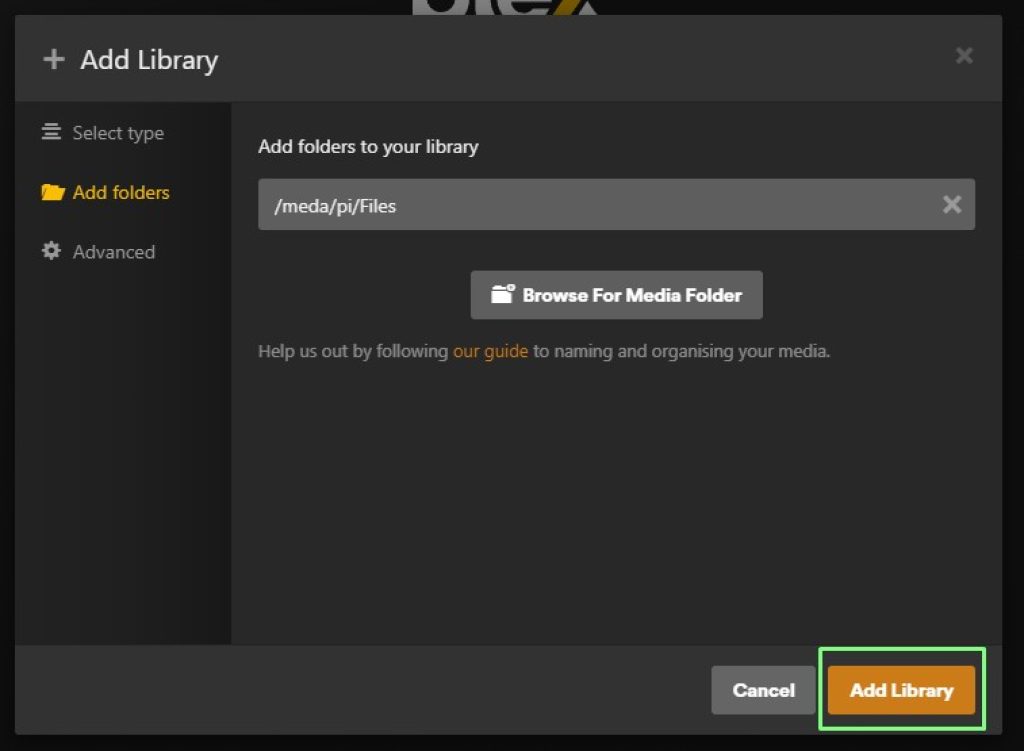1024x751 pixels.
Task: Open the "our guide" link
Action: [x=490, y=352]
